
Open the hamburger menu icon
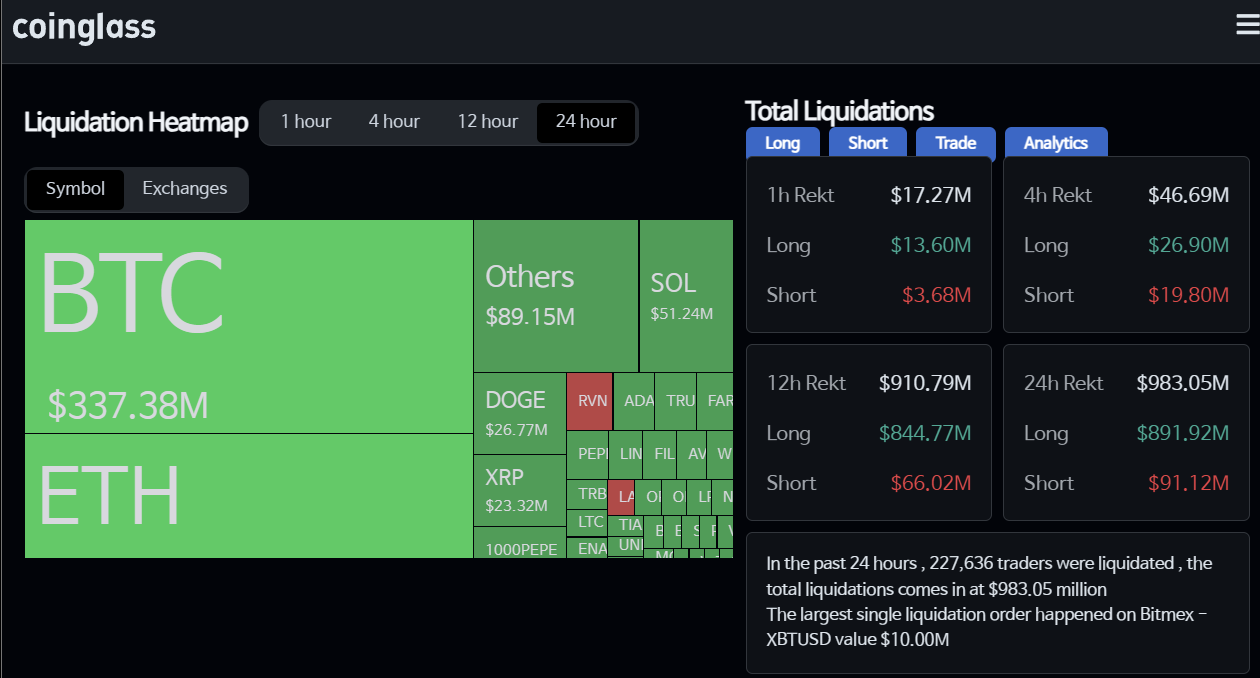1246,26
